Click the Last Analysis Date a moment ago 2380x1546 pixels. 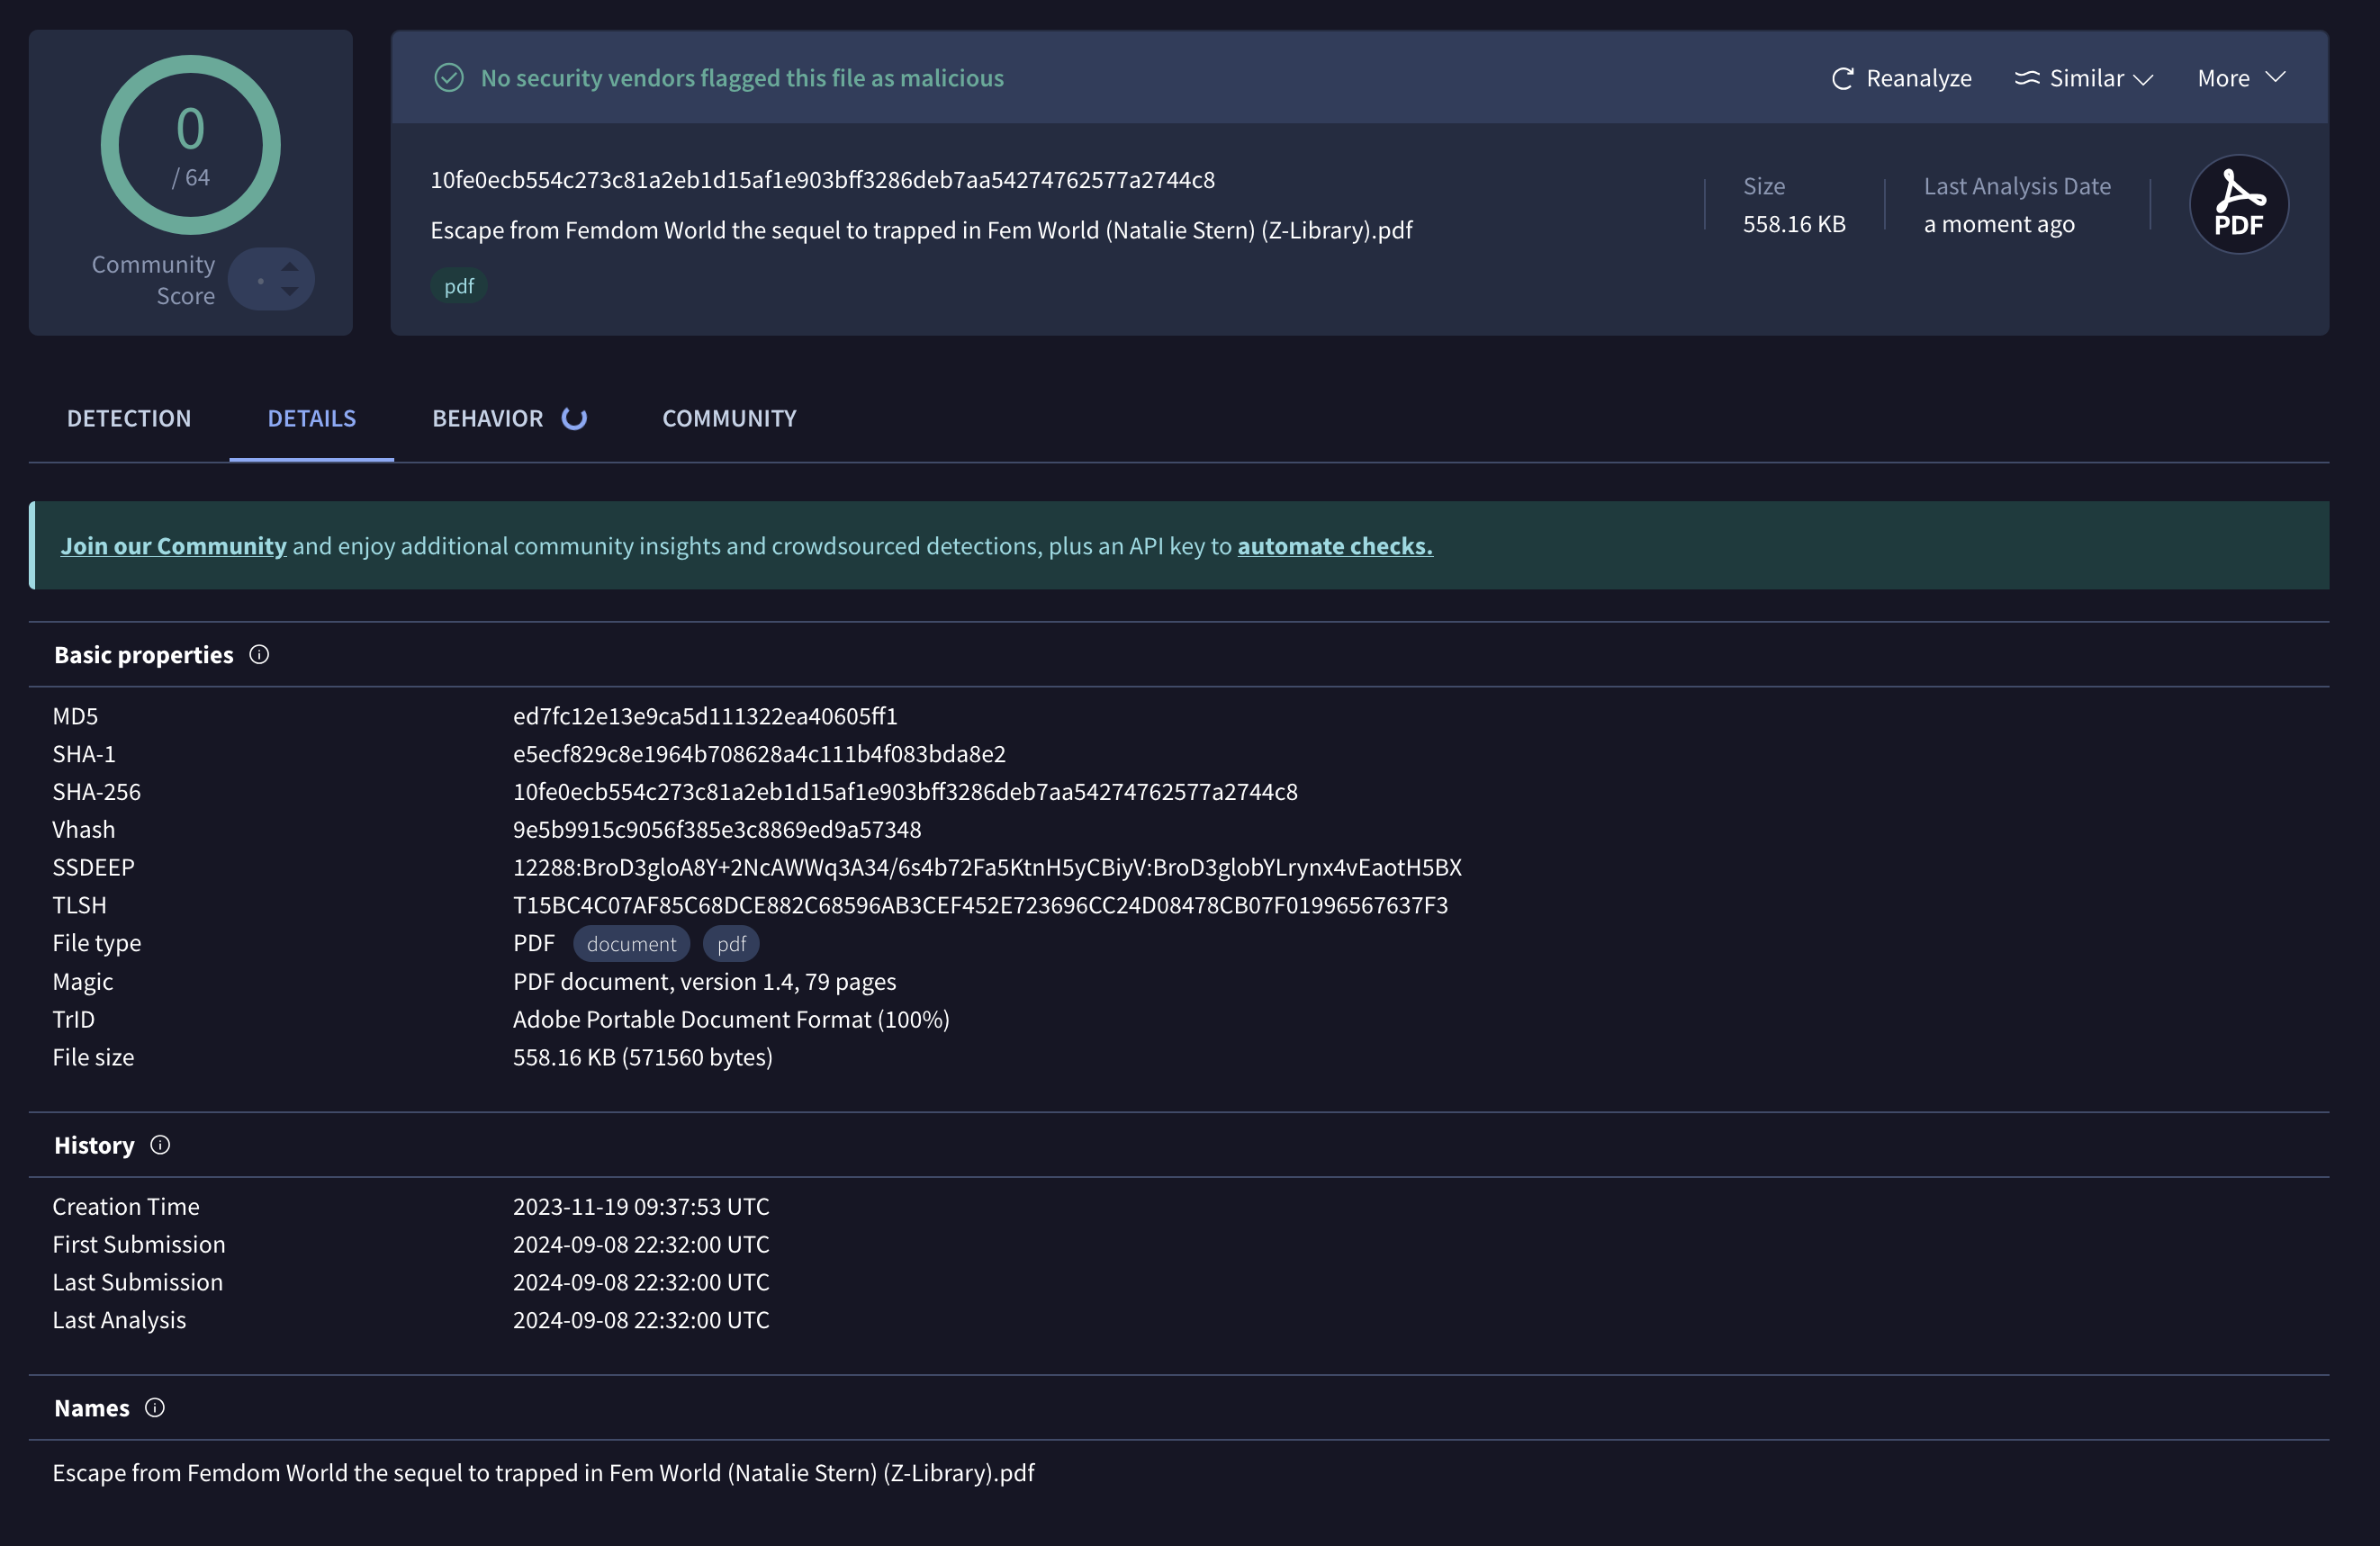click(x=1999, y=224)
